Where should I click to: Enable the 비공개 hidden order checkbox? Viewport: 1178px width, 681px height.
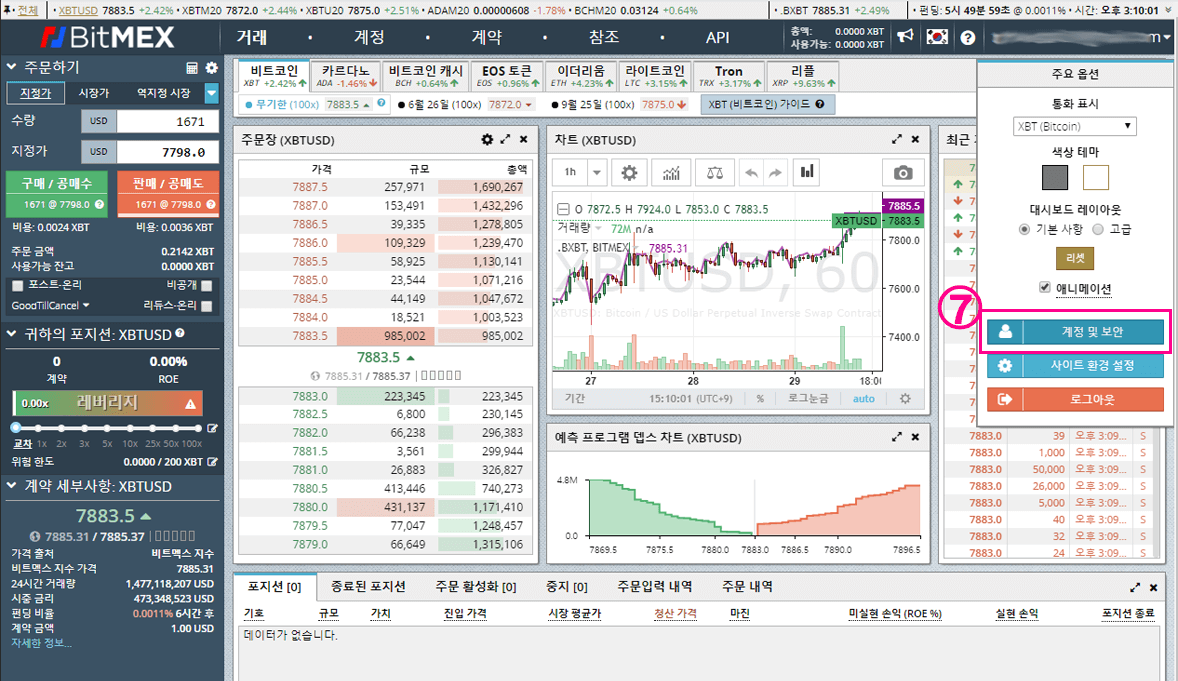[x=207, y=286]
